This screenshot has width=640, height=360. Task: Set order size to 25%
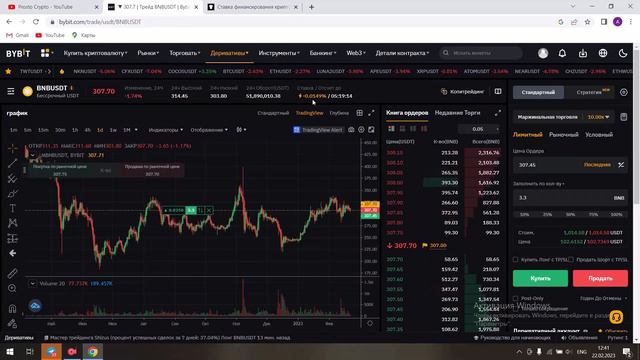click(547, 214)
